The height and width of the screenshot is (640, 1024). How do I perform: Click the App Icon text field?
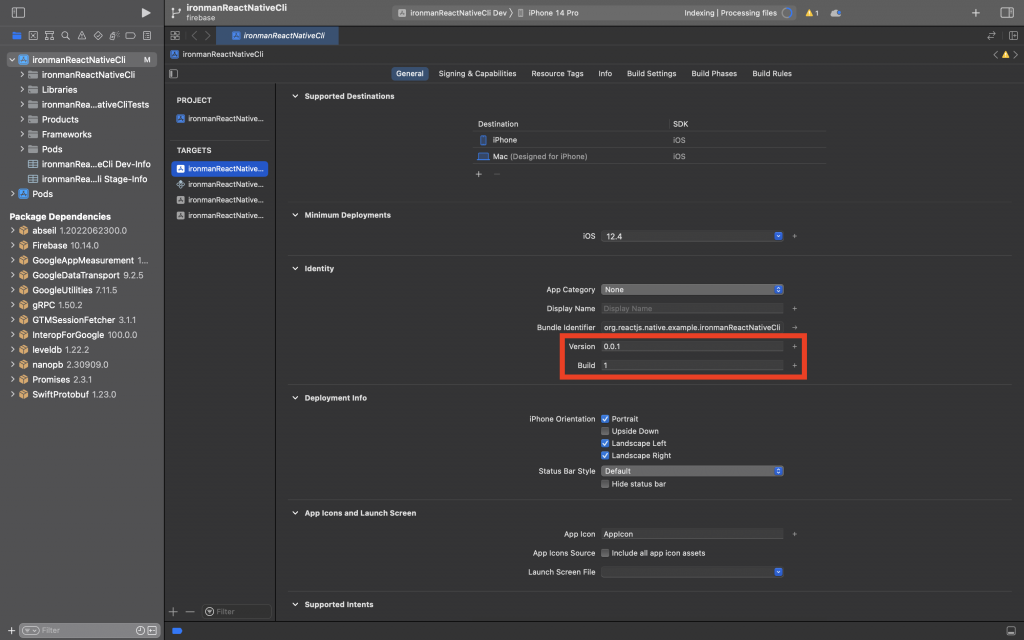pos(692,534)
